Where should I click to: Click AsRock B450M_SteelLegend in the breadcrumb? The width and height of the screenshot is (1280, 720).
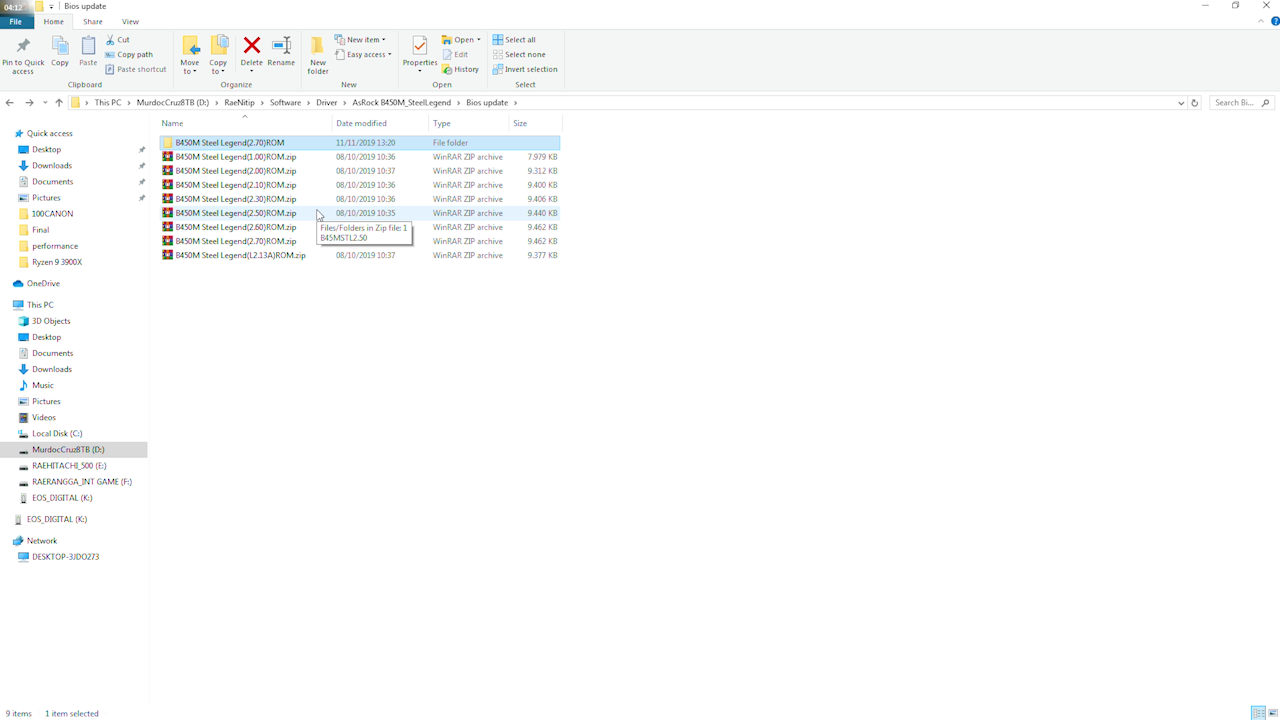click(x=402, y=102)
